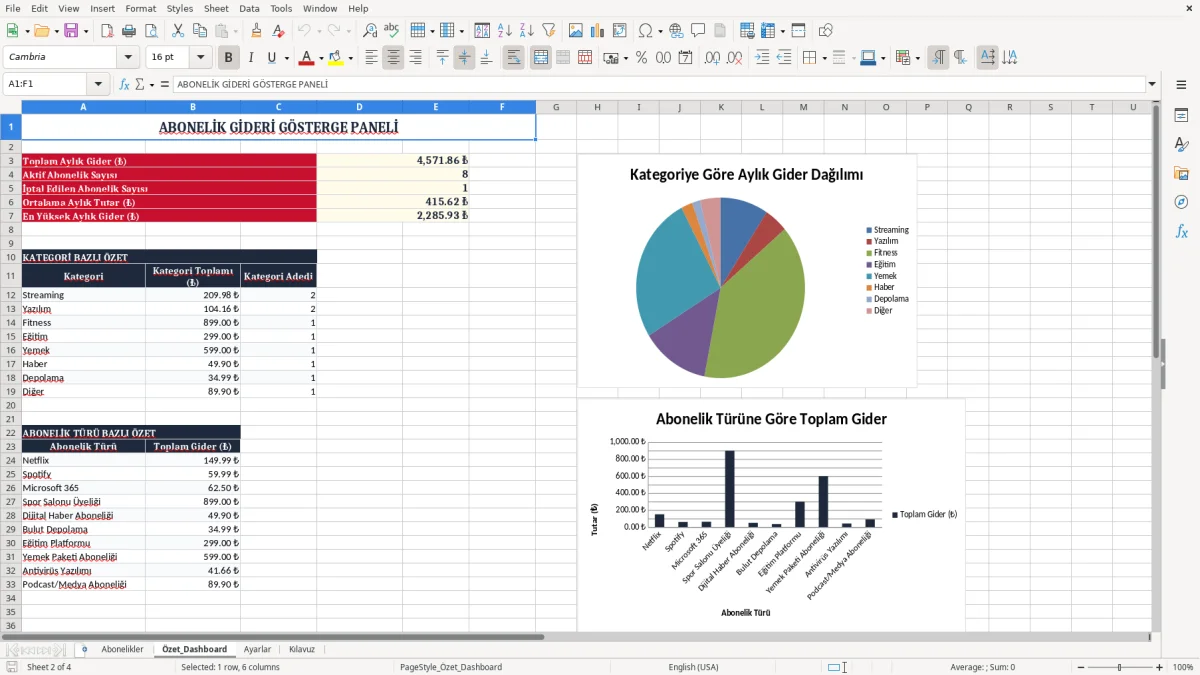Expand the Name Box dropdown
The height and width of the screenshot is (675, 1200).
(98, 84)
